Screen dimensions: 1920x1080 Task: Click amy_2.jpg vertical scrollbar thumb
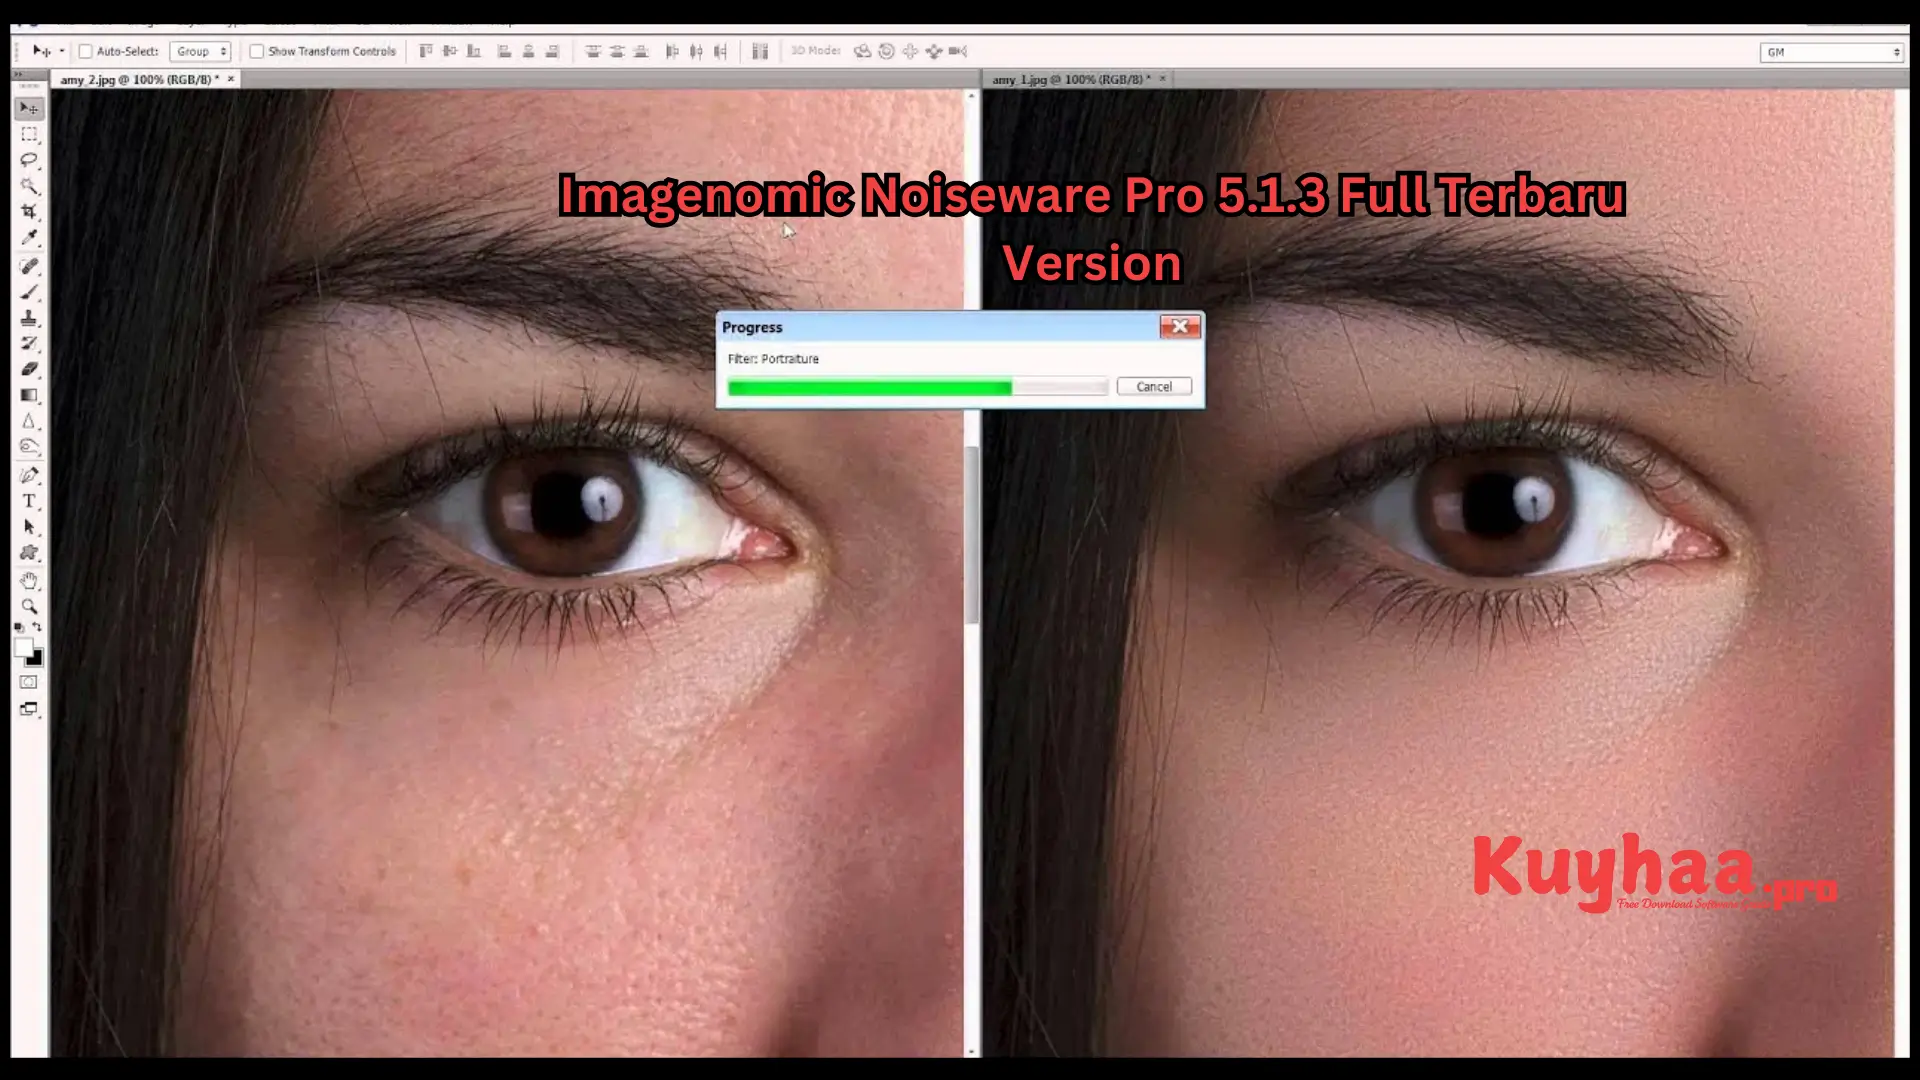(x=971, y=535)
